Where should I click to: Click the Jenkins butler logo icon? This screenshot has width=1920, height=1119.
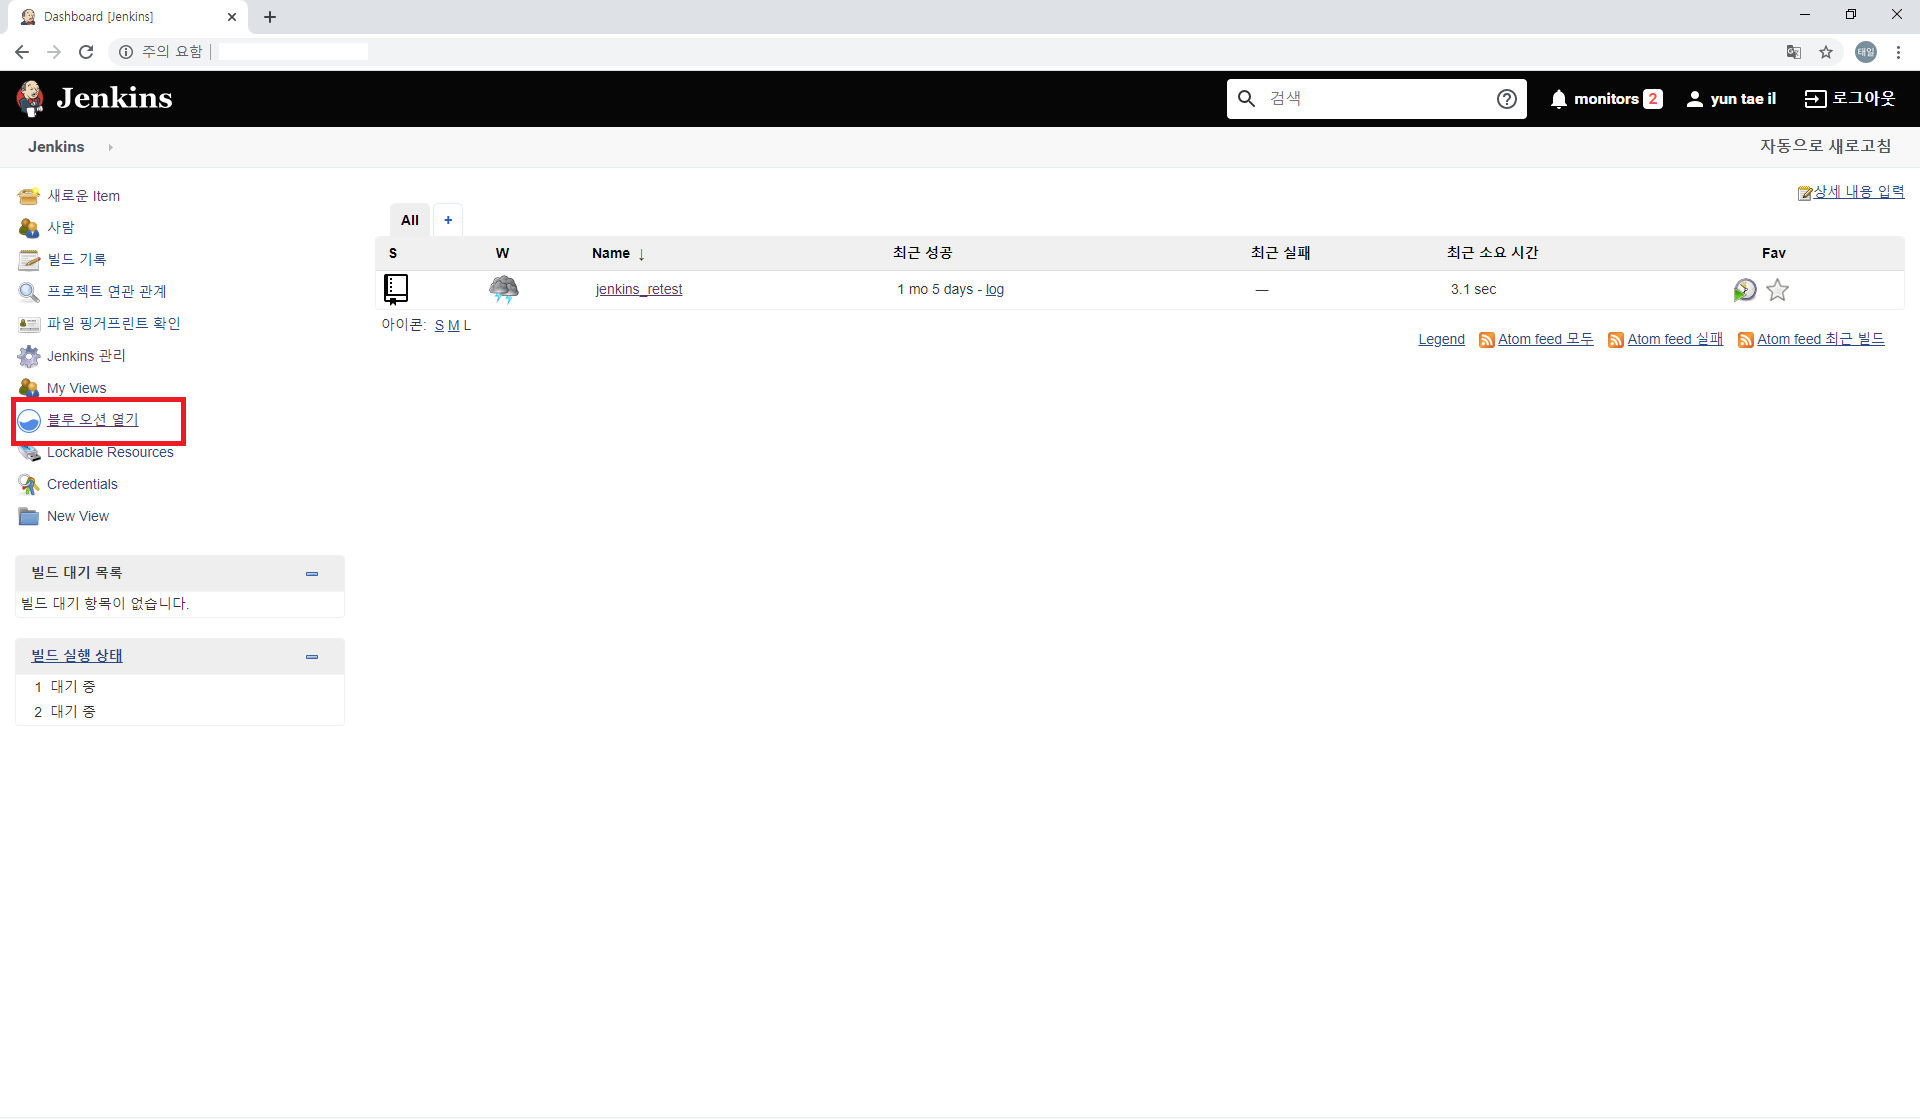tap(30, 98)
